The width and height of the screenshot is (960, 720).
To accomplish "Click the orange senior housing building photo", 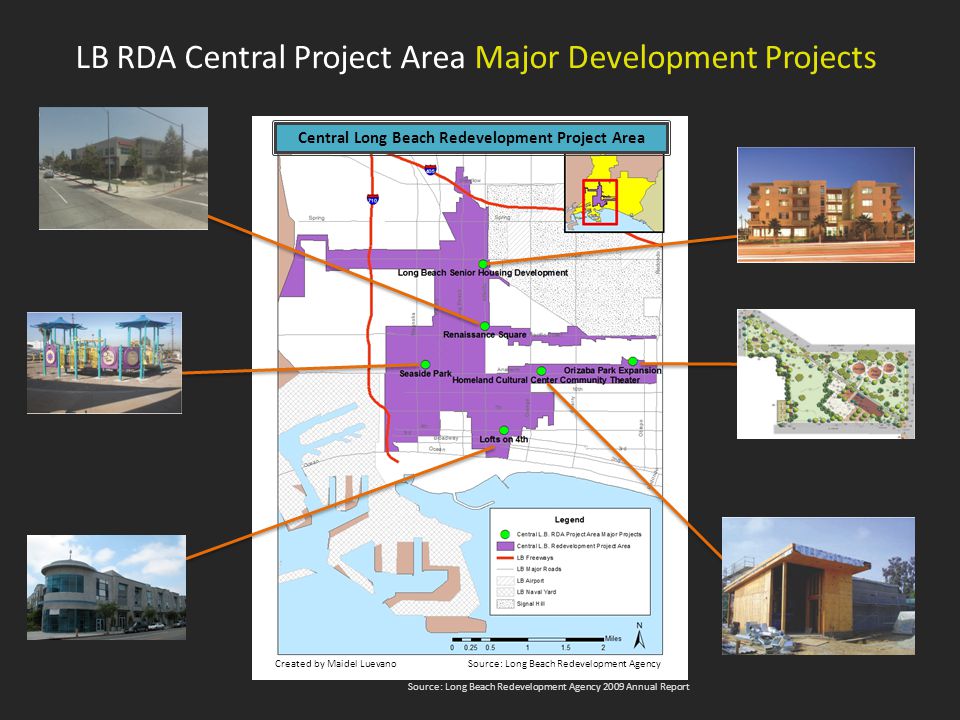I will pyautogui.click(x=825, y=204).
